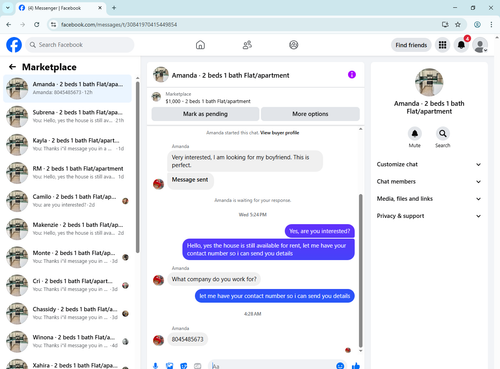Click the conversation list scrollbar
Screen dimensions: 500x369
coord(137,167)
